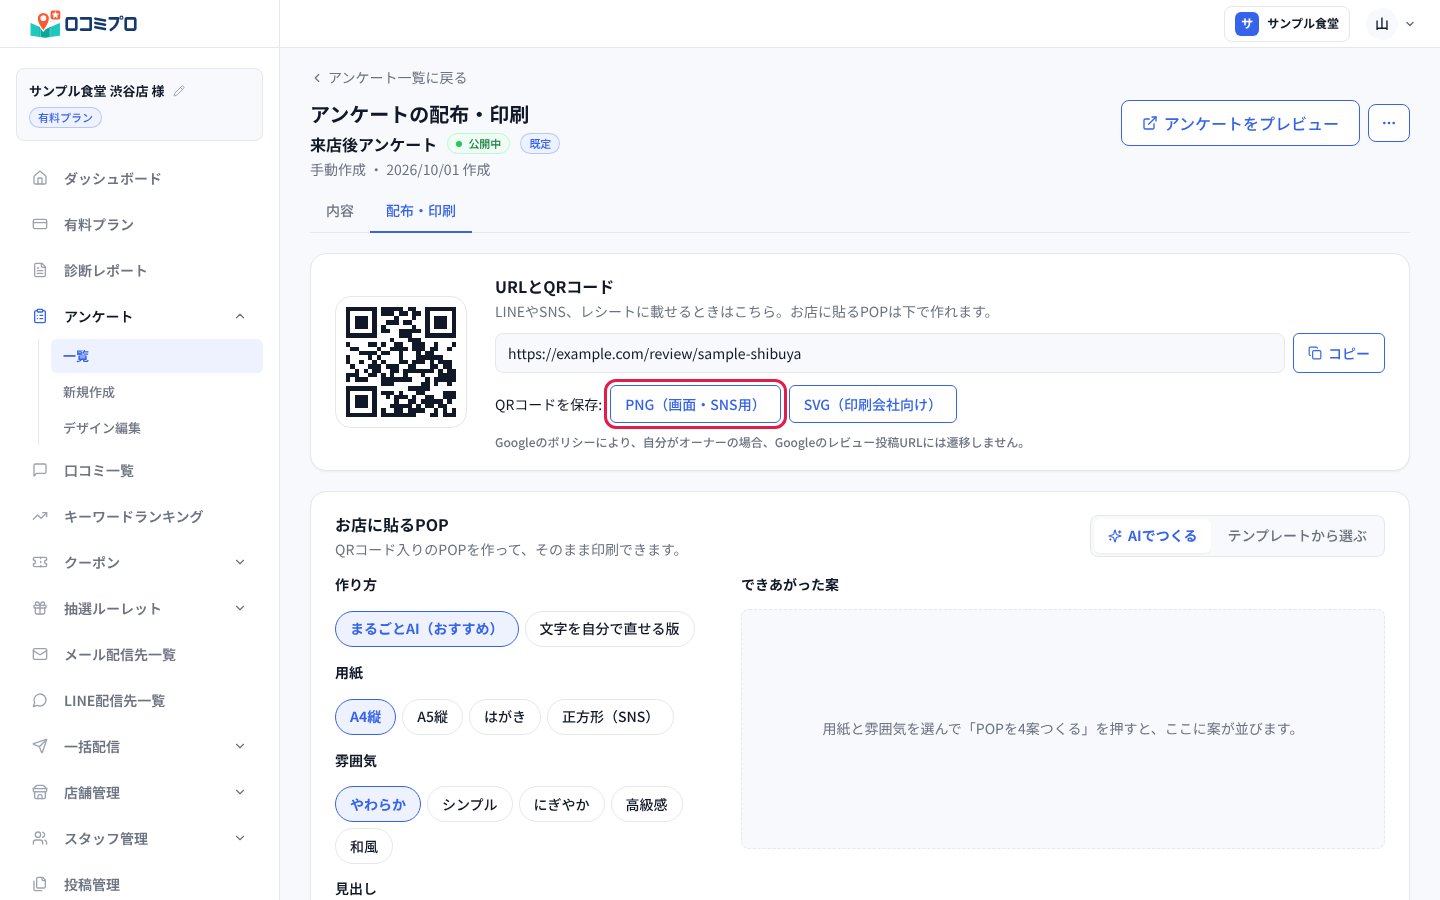
Task: Select まるごとAI（おすすめ） creation method
Action: pos(427,629)
